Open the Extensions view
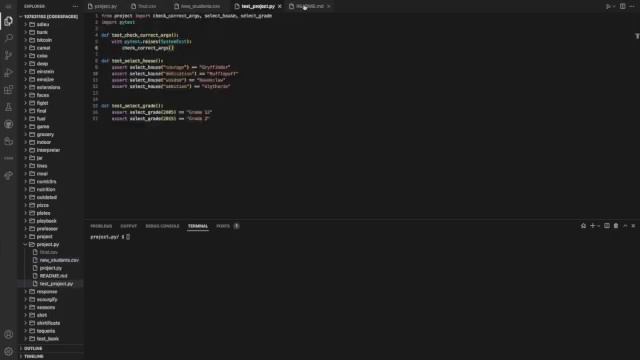Screen dimensions: 640x360 [8, 90]
